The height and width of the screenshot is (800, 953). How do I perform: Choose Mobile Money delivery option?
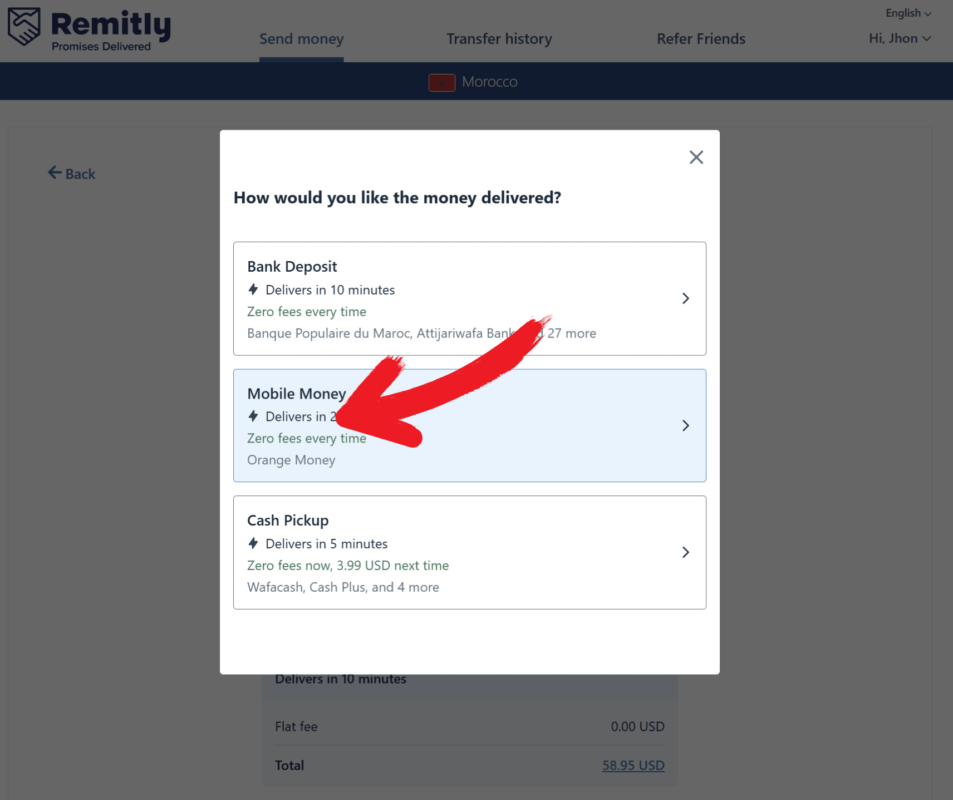[470, 426]
